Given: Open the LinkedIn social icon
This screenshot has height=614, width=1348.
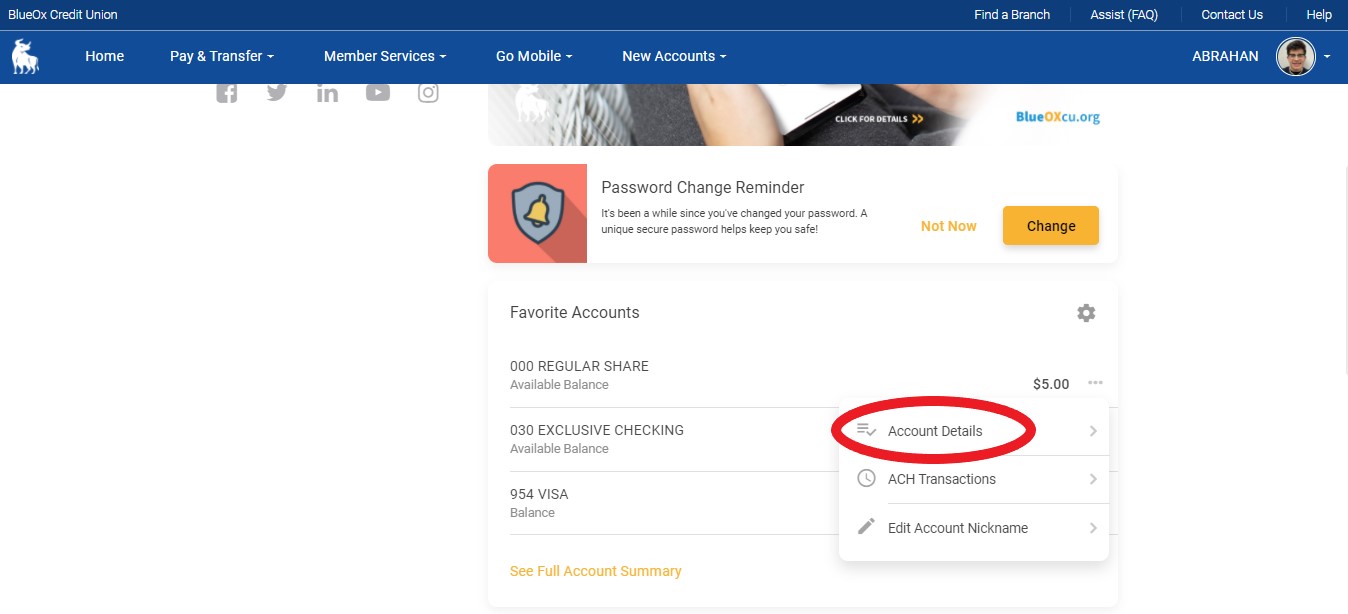Looking at the screenshot, I should click(327, 93).
